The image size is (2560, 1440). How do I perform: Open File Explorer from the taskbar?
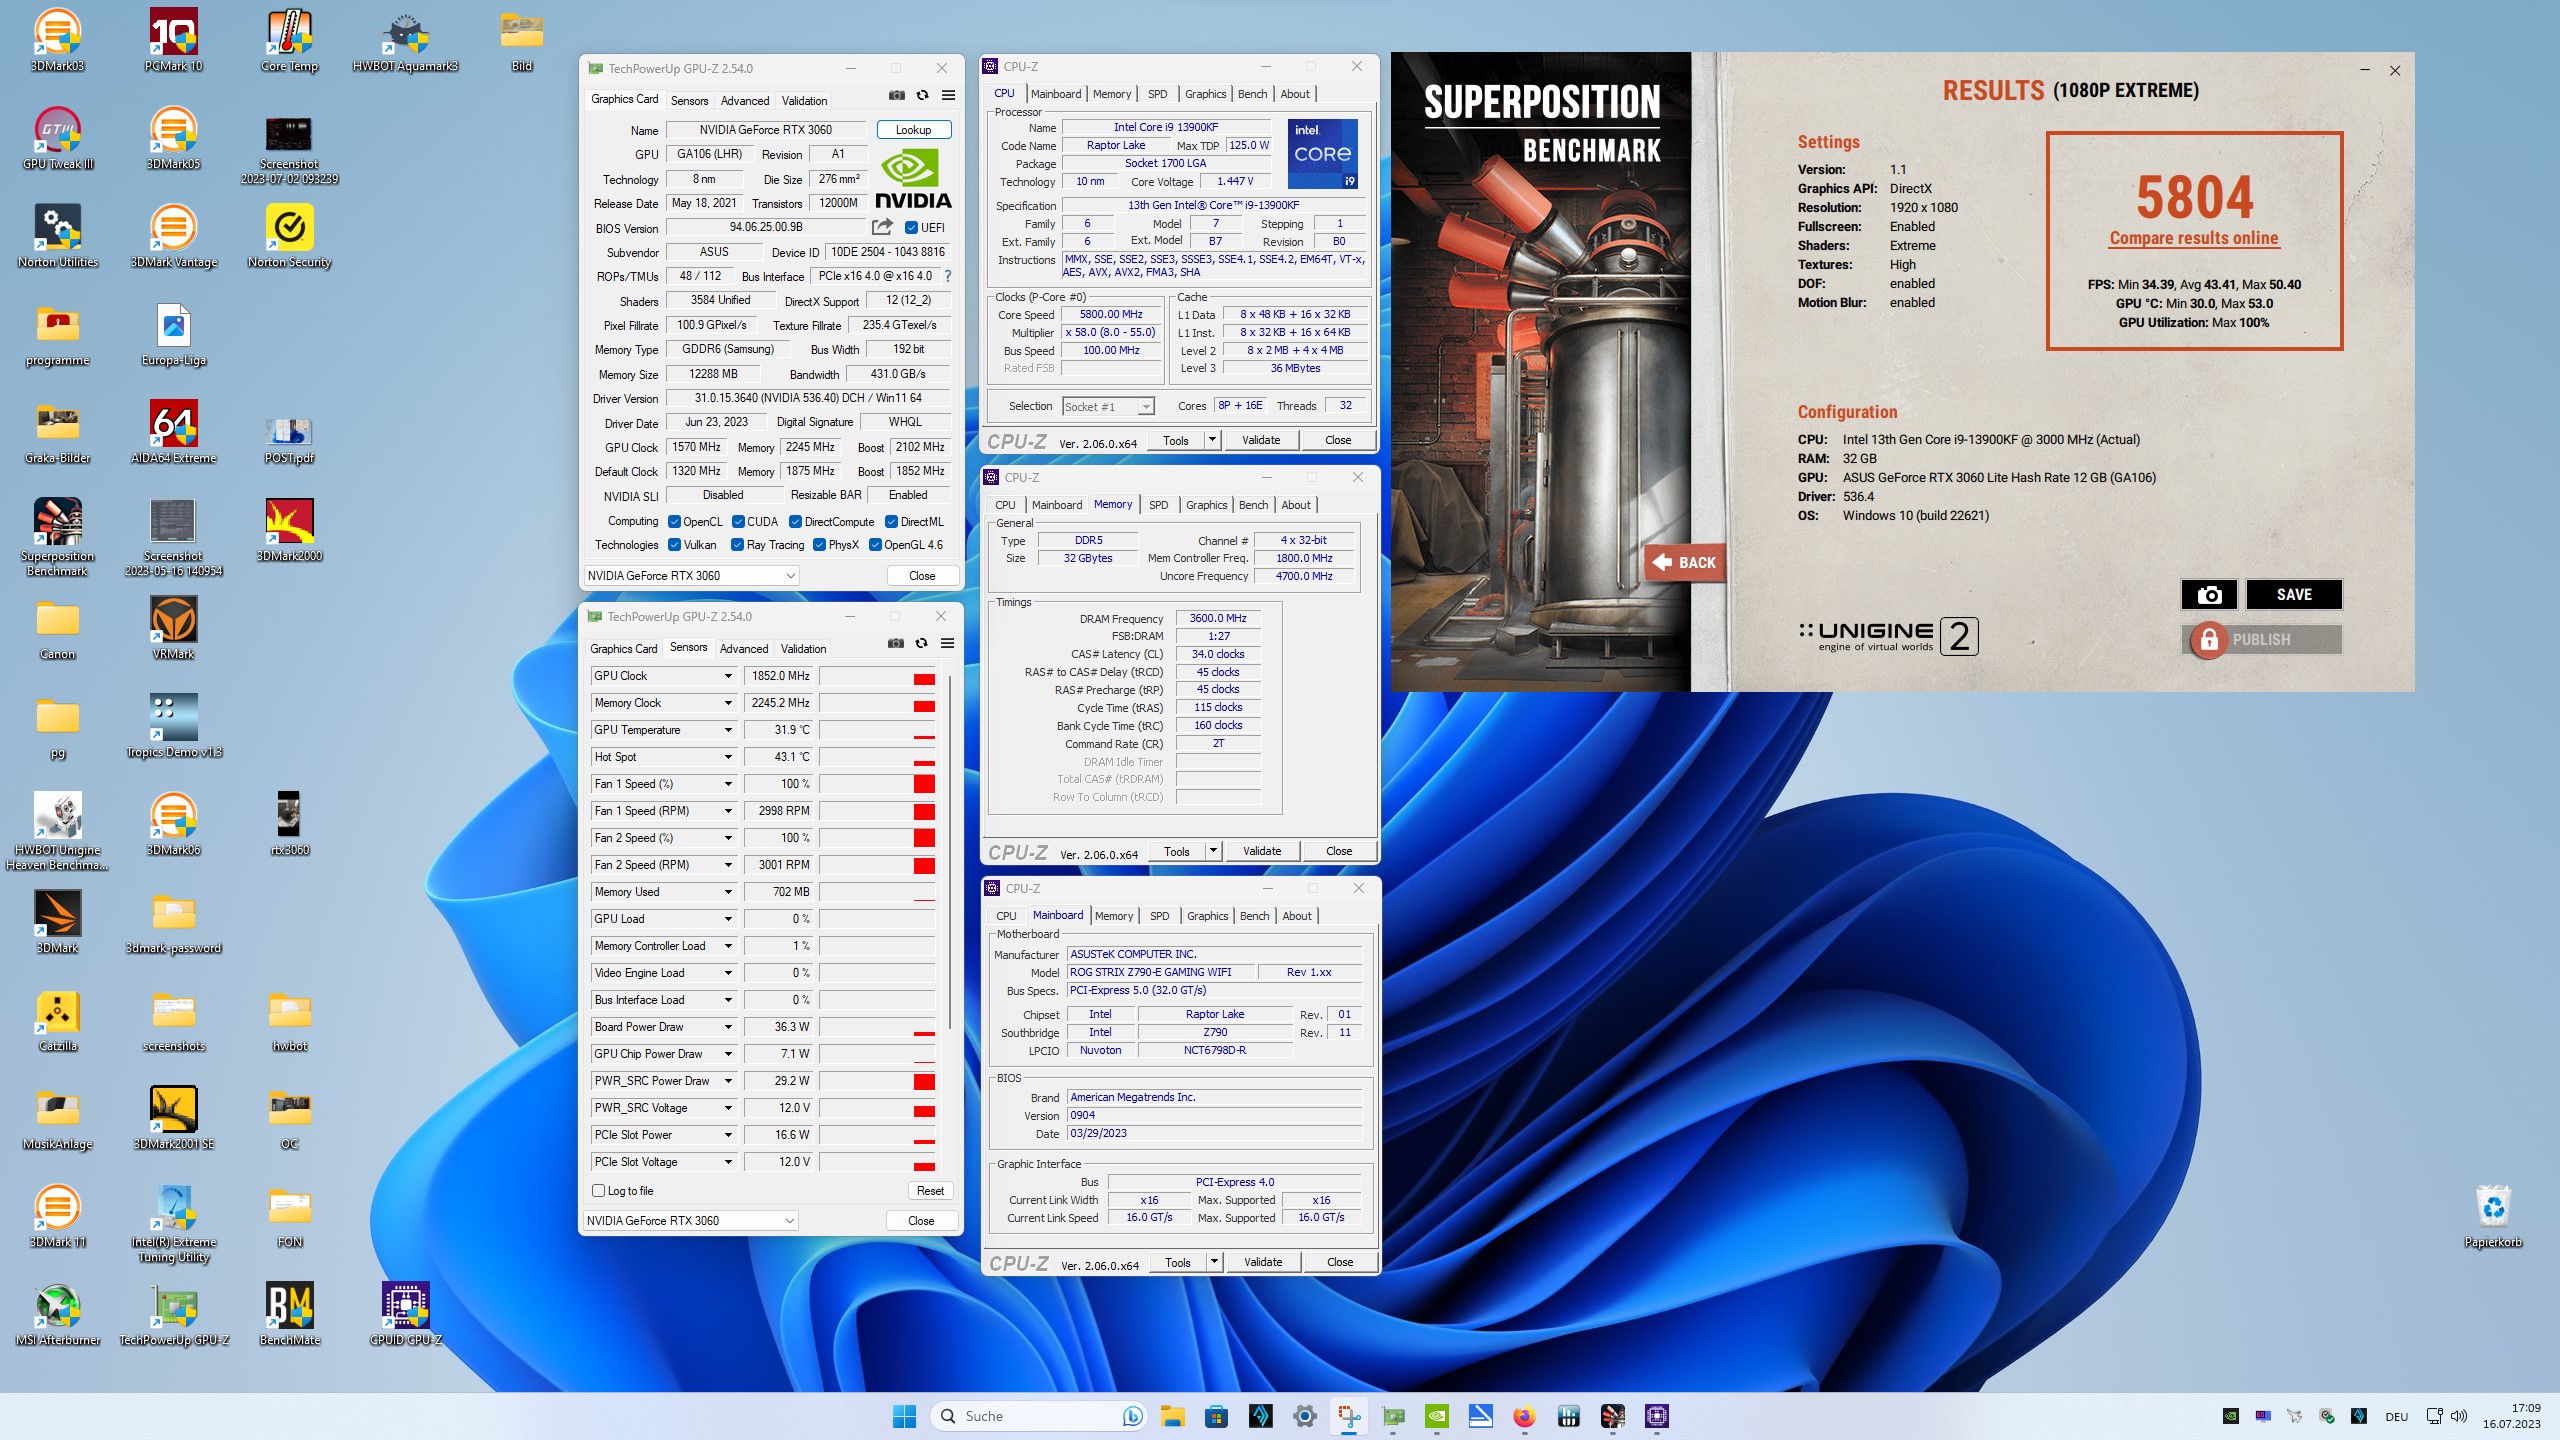[x=1172, y=1416]
